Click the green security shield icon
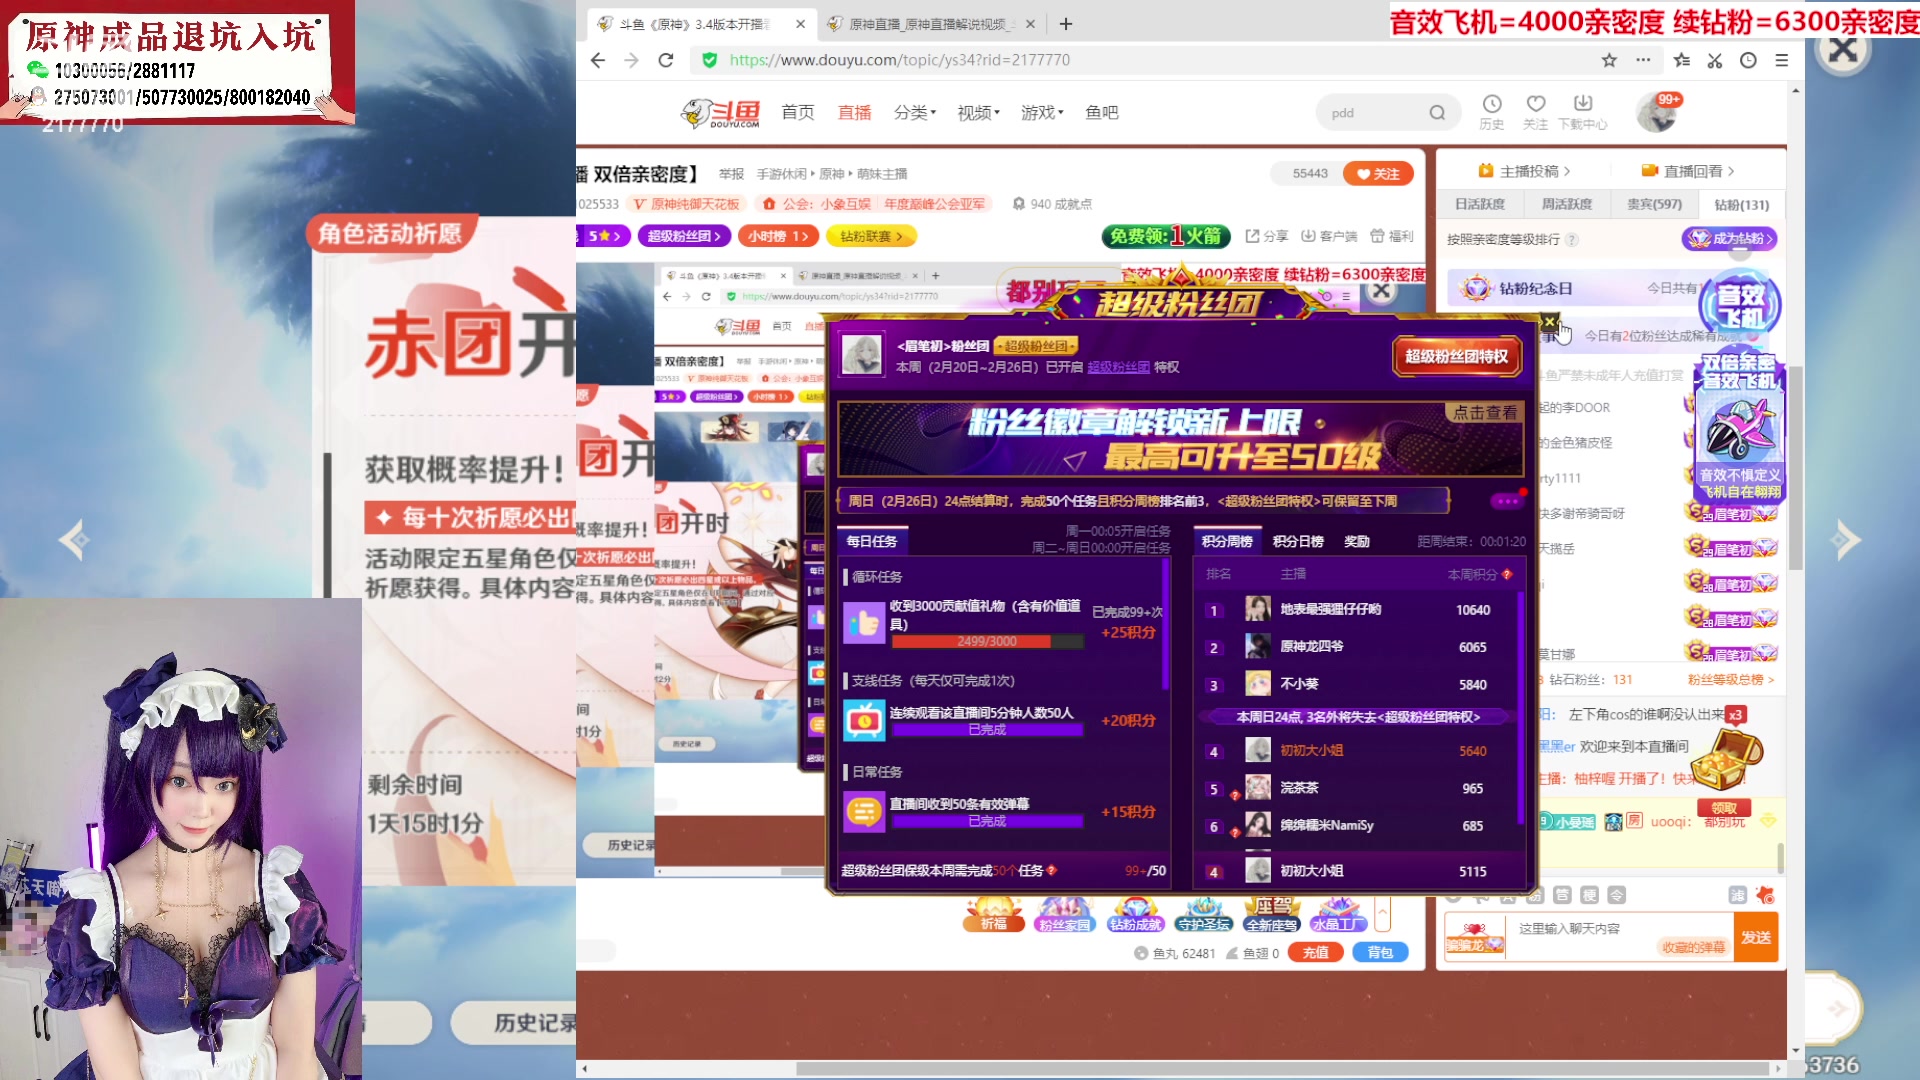 click(x=709, y=60)
